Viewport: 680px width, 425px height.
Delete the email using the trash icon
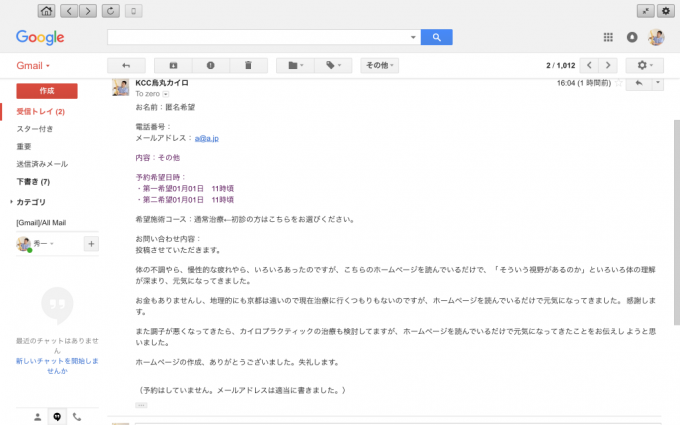click(247, 65)
